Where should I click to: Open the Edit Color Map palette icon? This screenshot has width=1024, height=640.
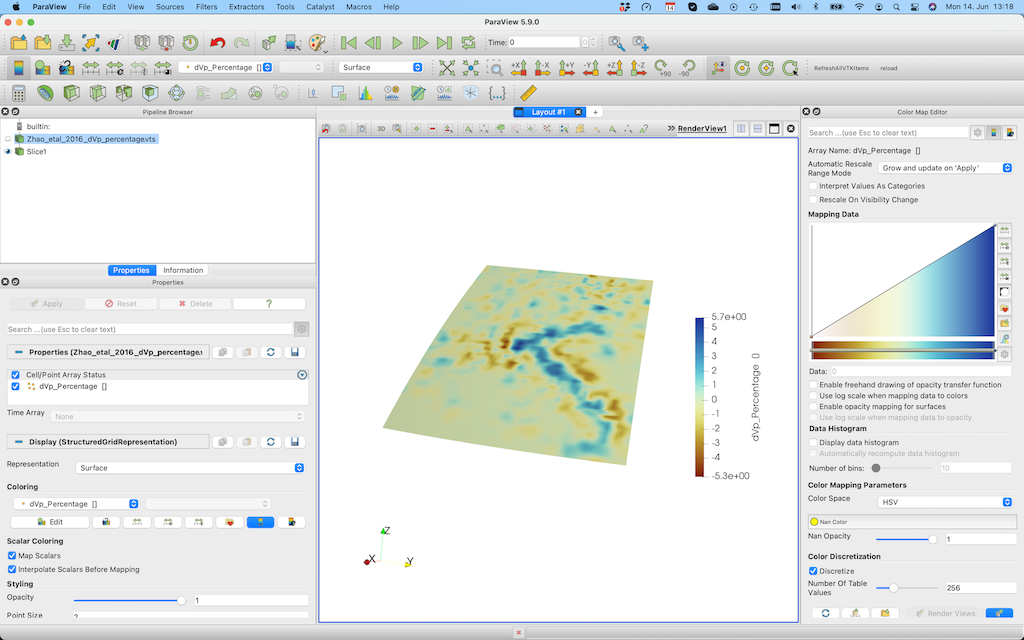[317, 43]
